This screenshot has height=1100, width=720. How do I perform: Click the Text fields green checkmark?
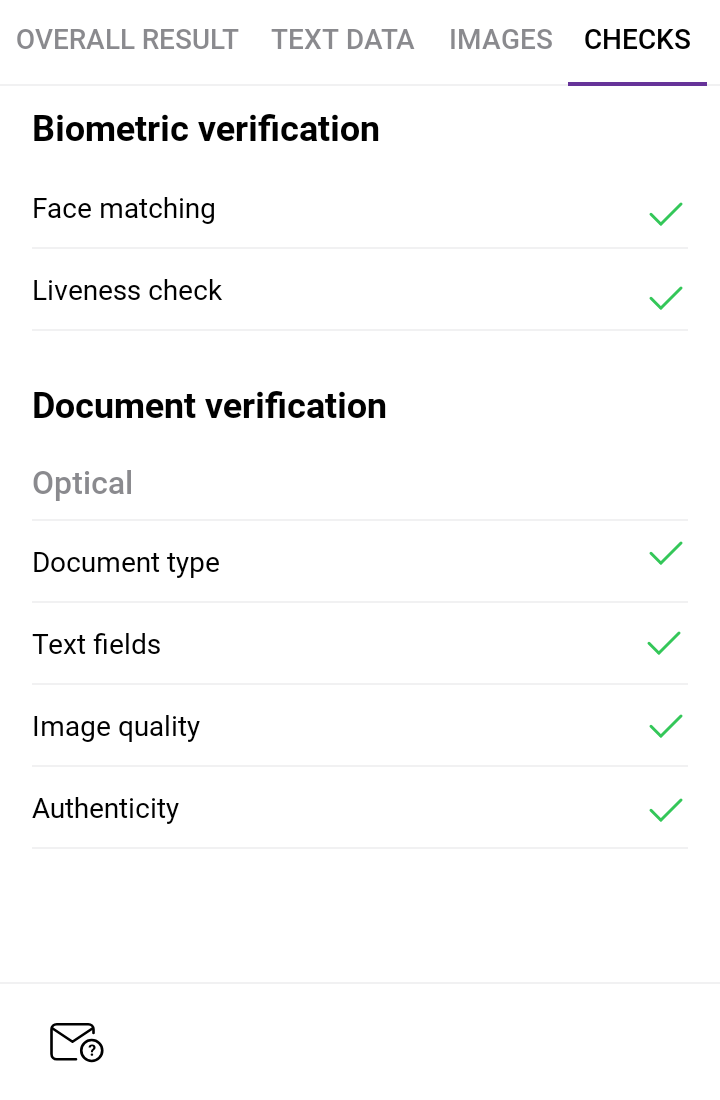(x=665, y=643)
